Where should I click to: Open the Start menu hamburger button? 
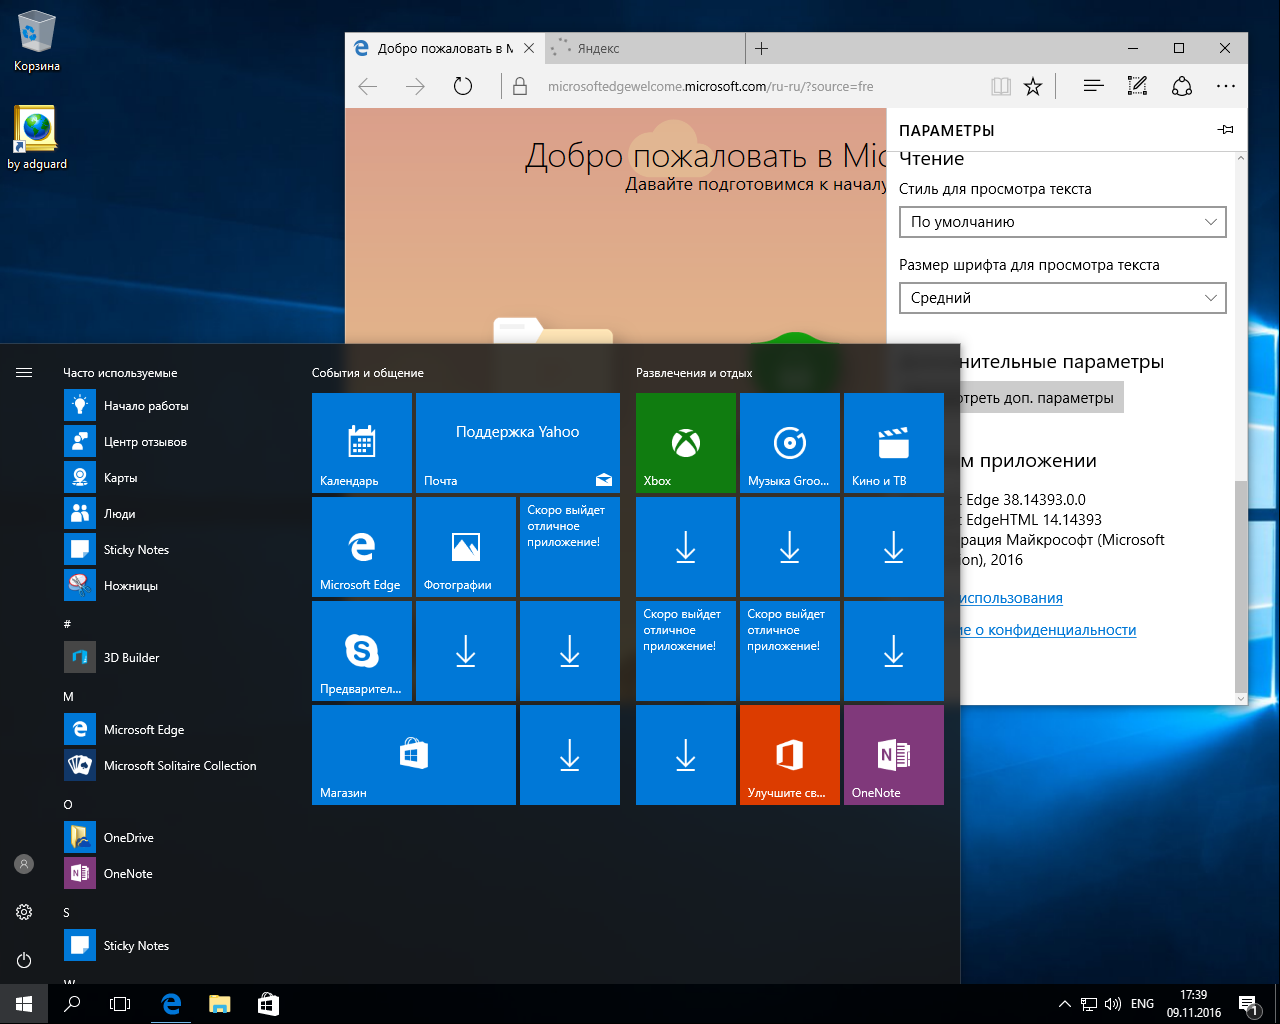(24, 373)
